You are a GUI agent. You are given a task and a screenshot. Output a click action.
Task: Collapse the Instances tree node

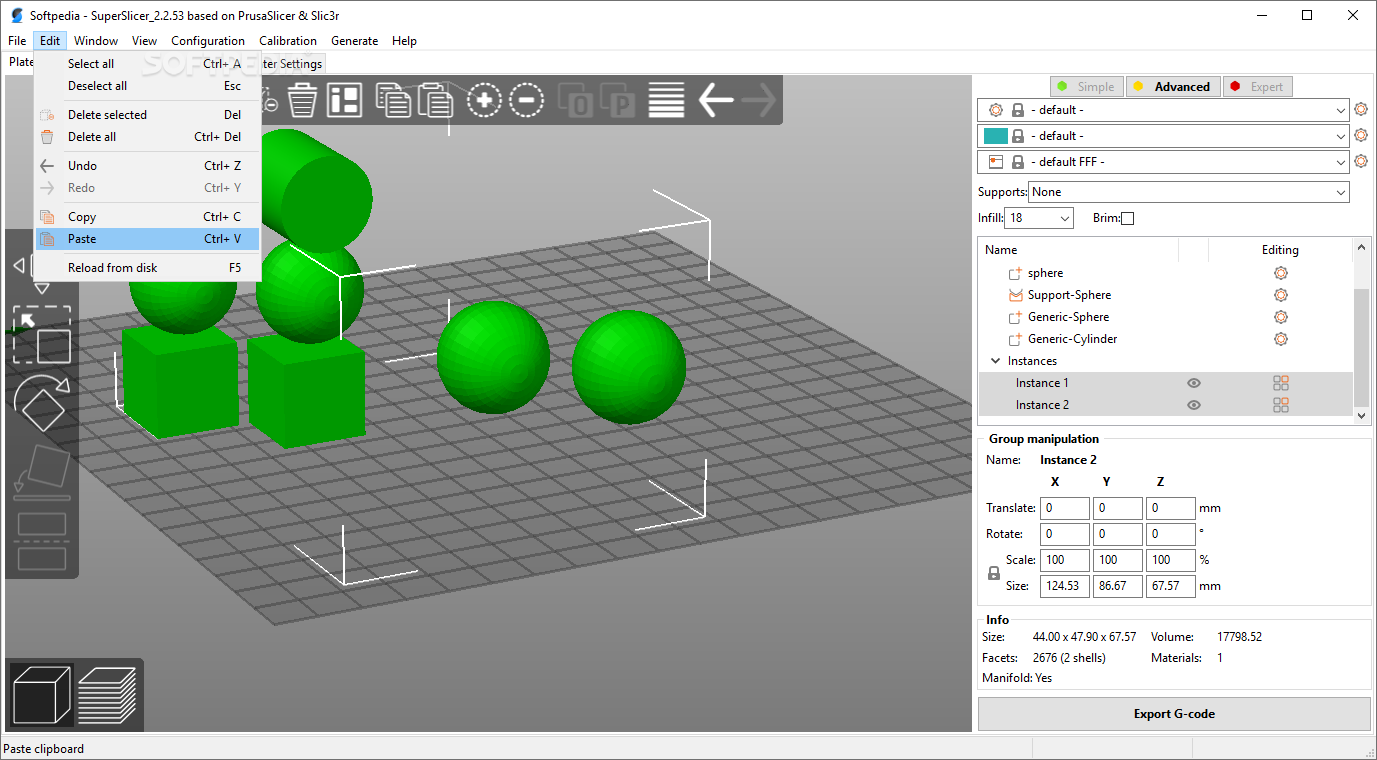(x=995, y=361)
